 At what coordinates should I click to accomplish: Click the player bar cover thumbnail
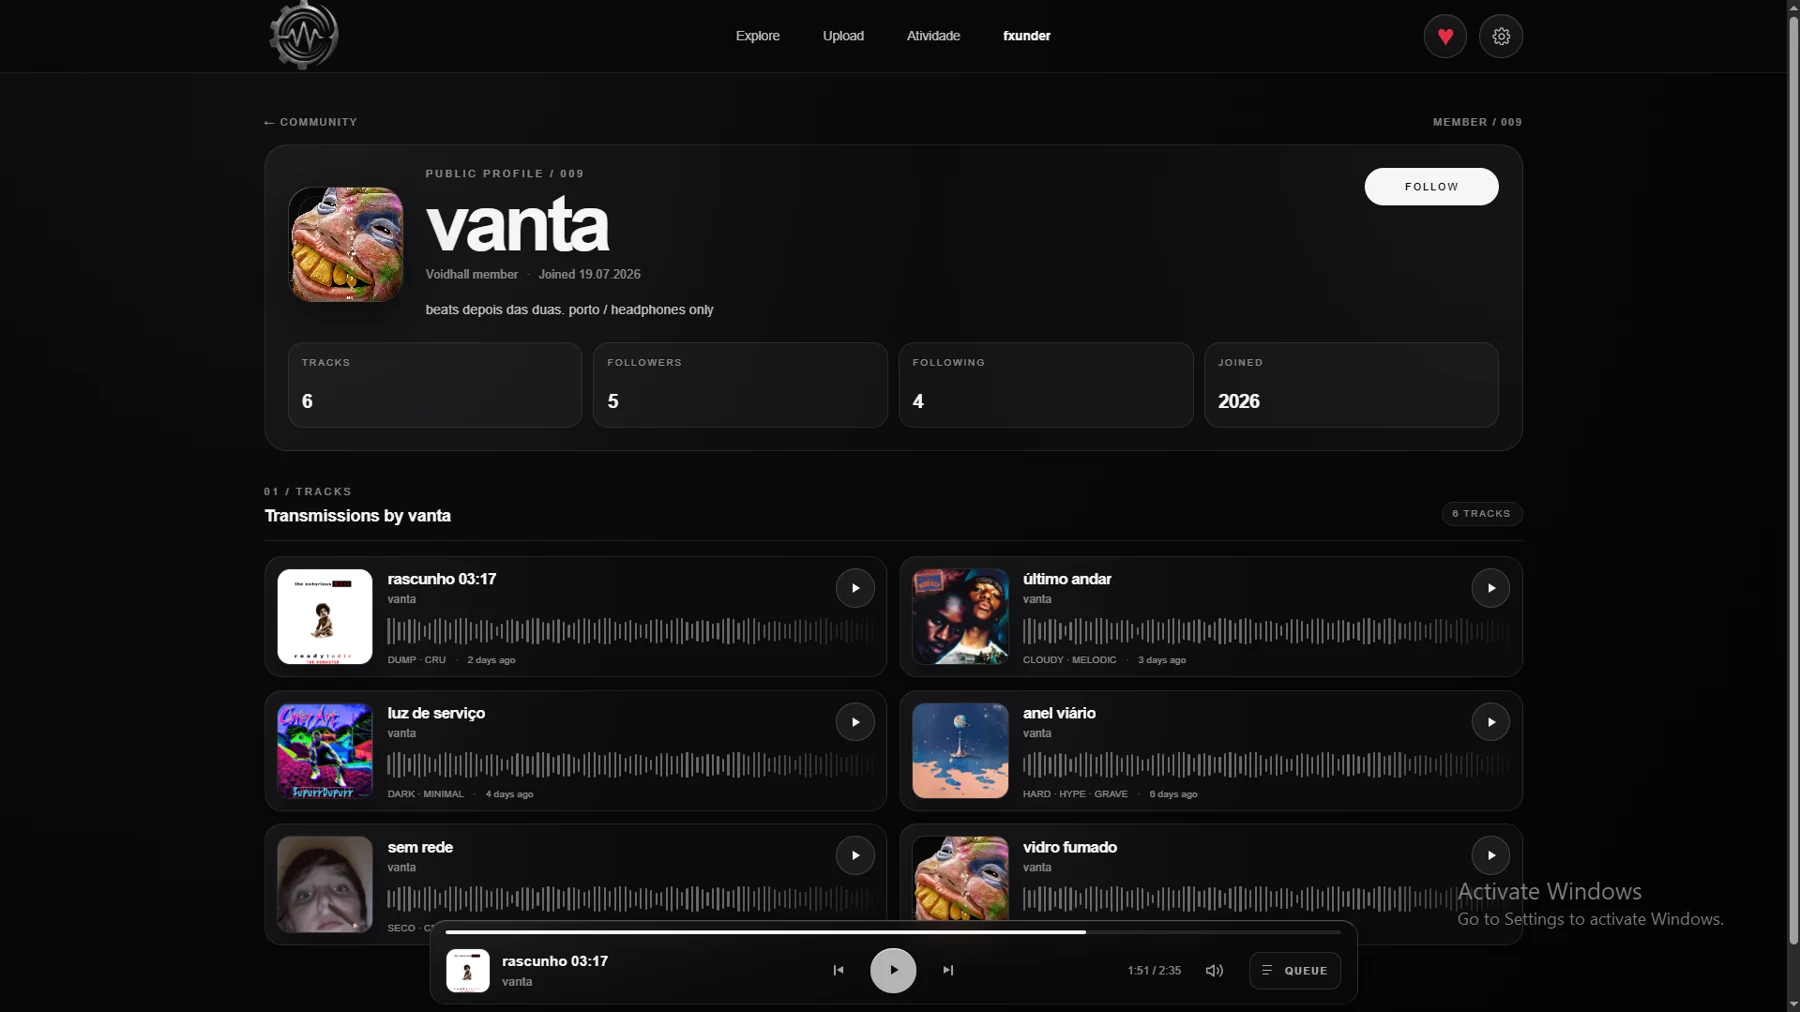tap(467, 971)
